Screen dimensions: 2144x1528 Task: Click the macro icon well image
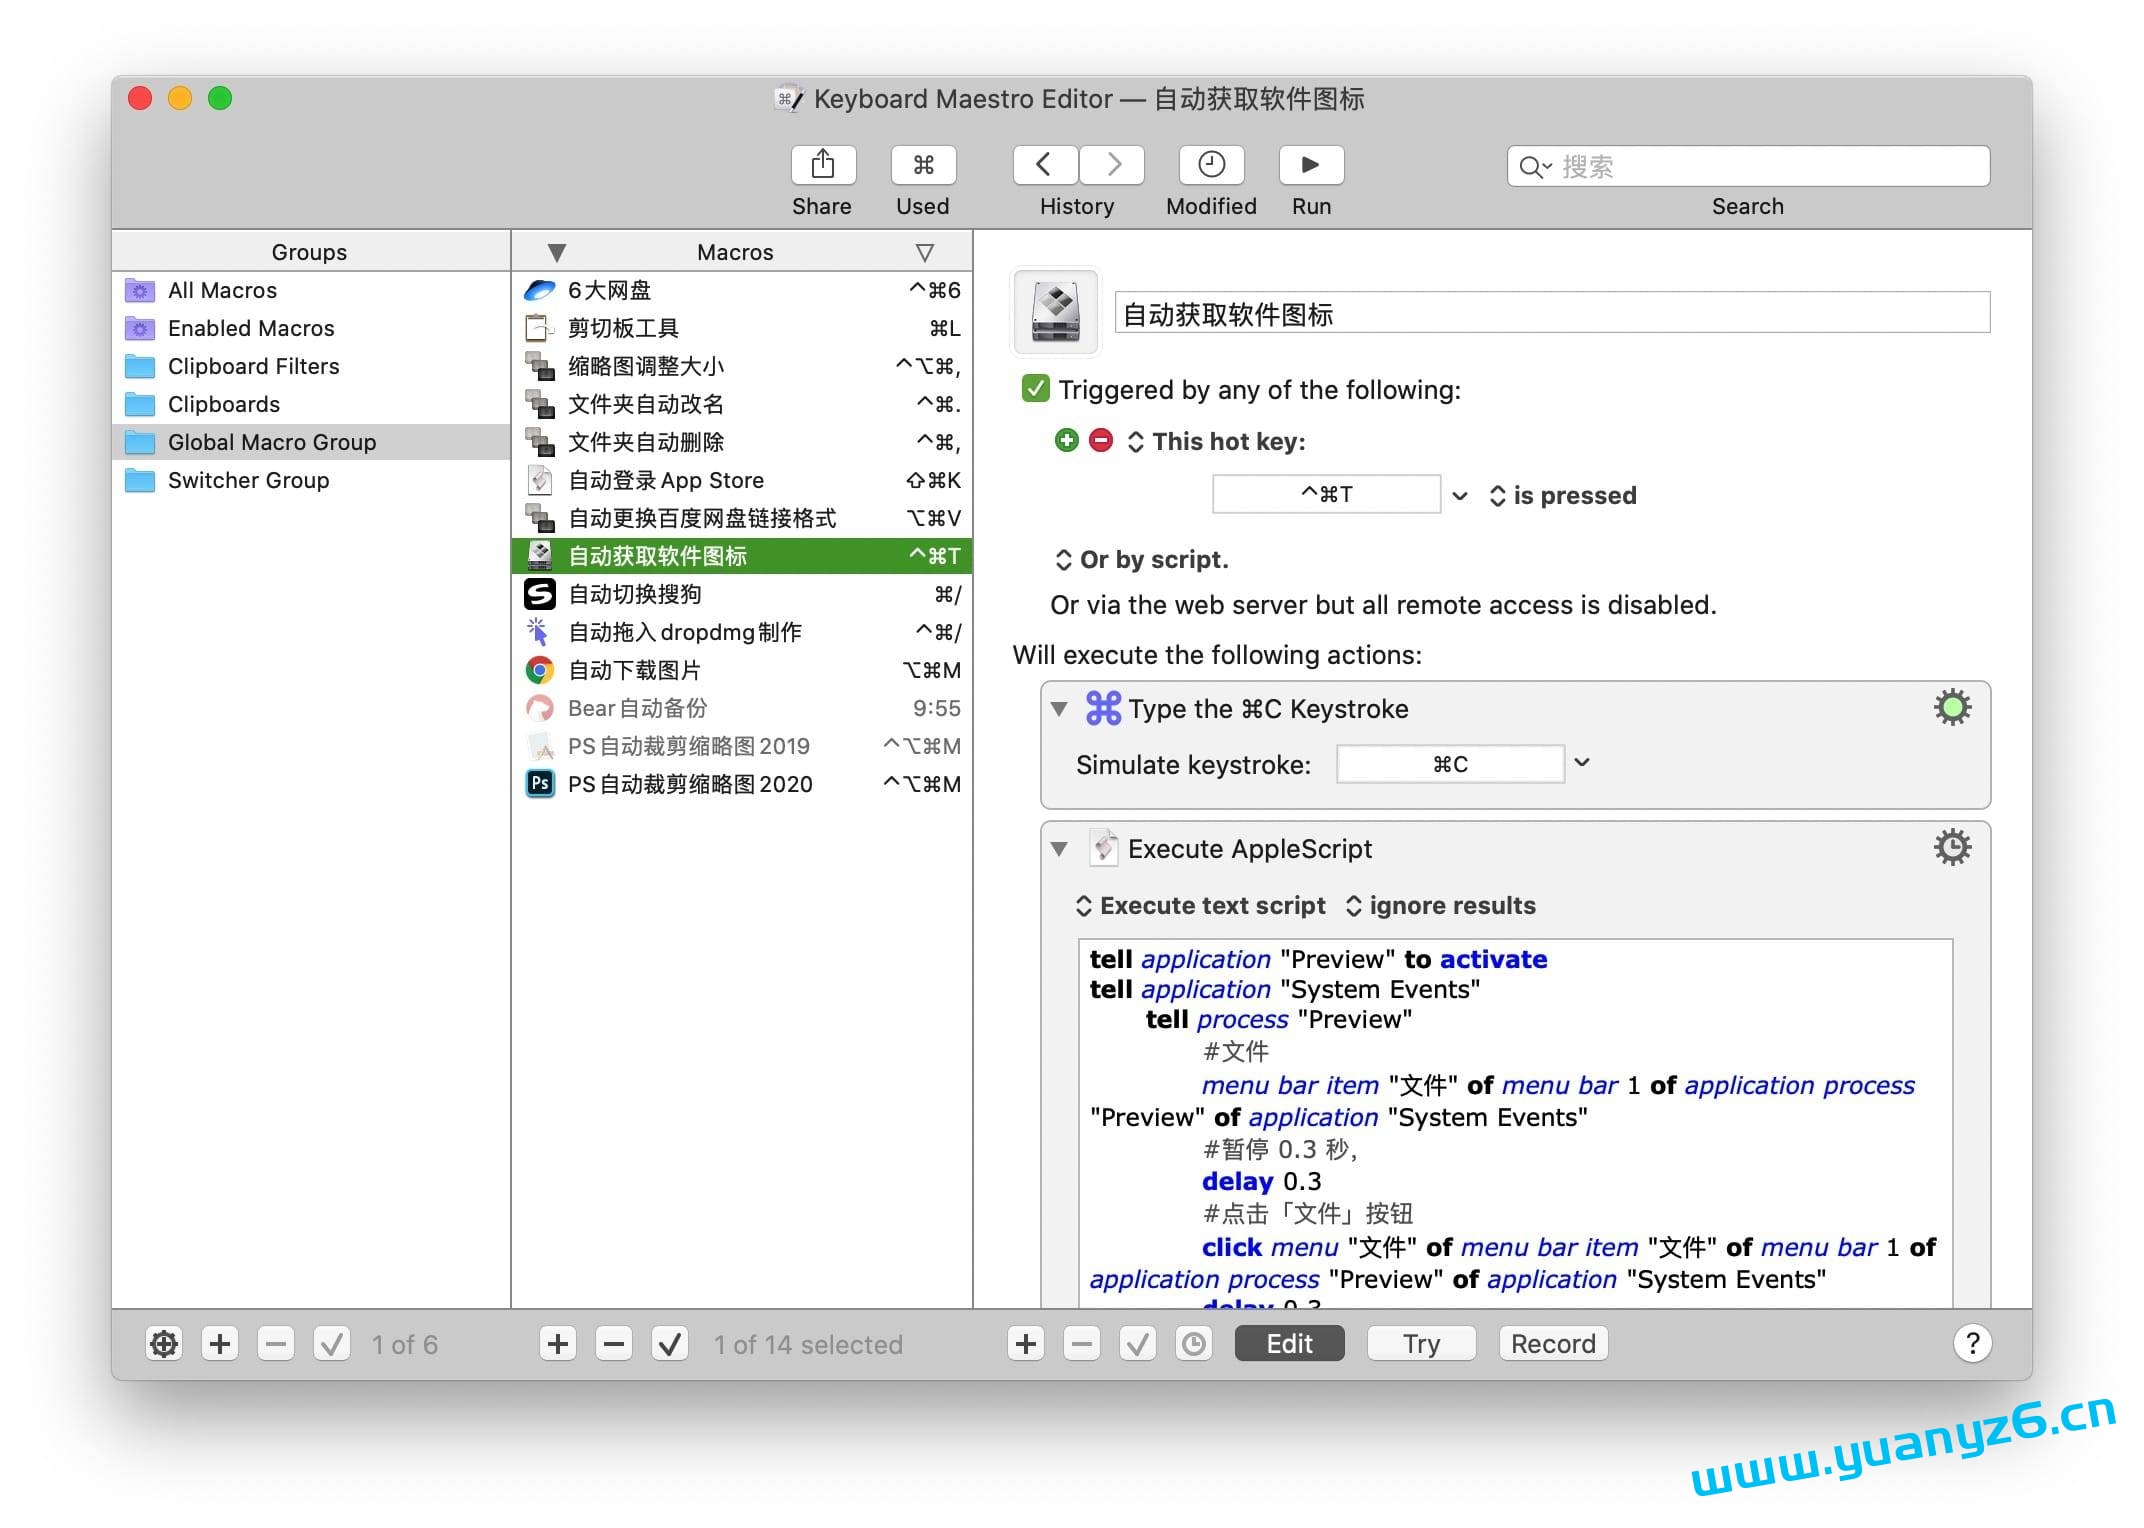pyautogui.click(x=1056, y=312)
